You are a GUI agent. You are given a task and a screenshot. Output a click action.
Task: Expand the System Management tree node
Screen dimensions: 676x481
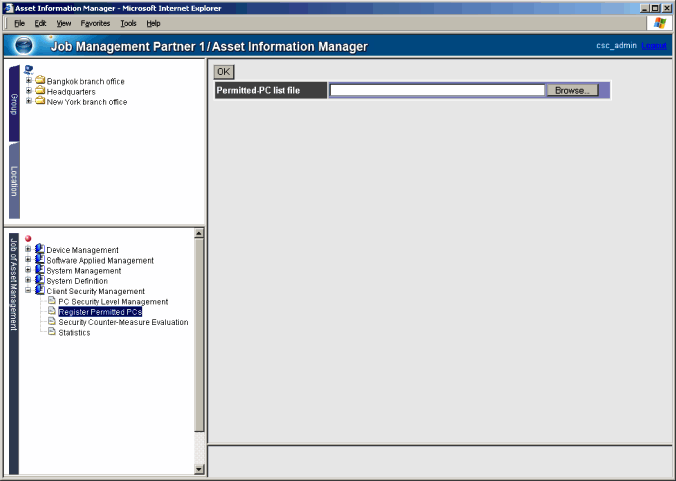[29, 270]
